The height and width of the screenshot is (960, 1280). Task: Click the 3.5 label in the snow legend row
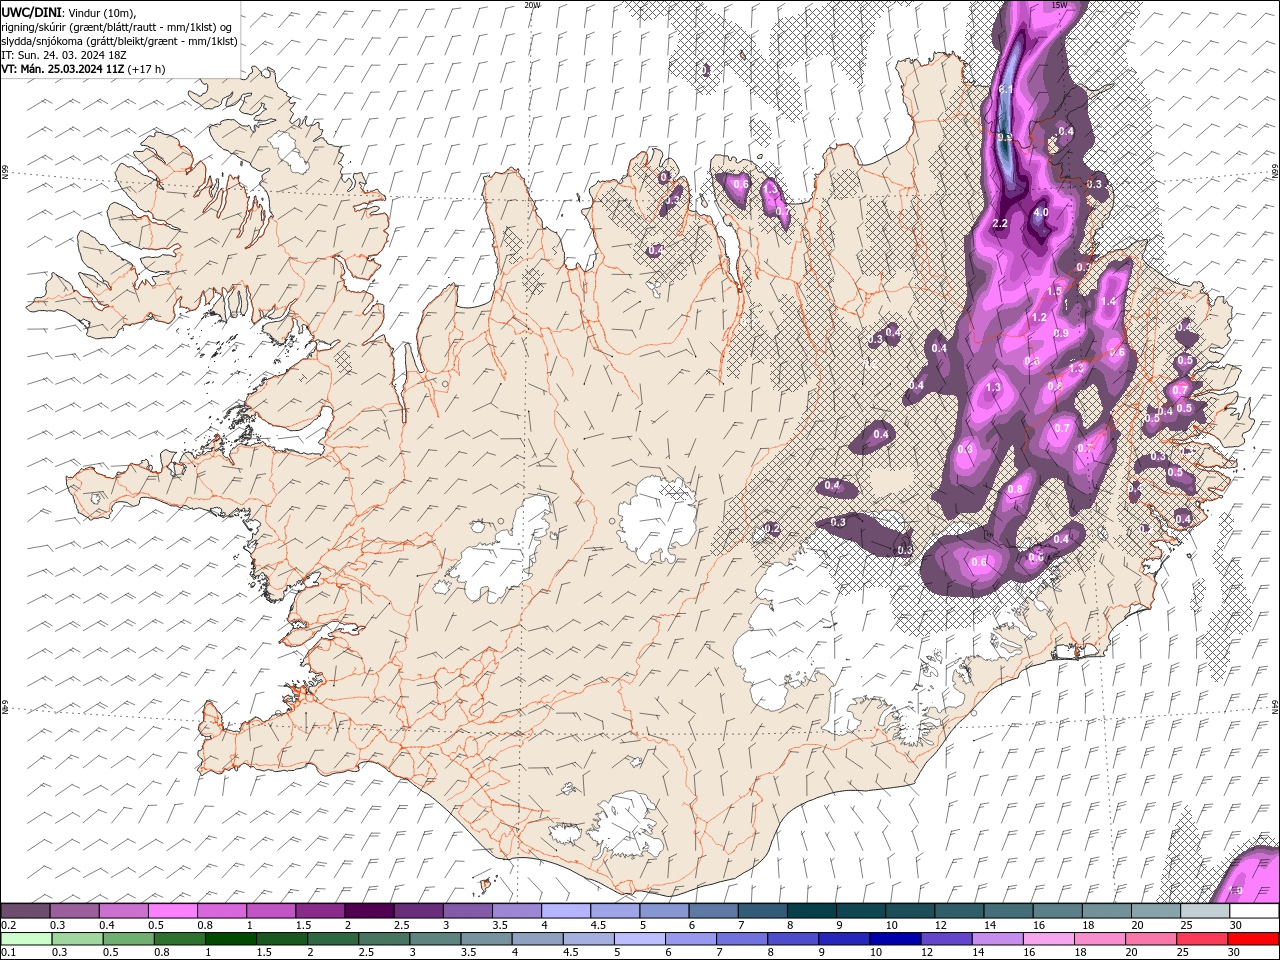[499, 925]
